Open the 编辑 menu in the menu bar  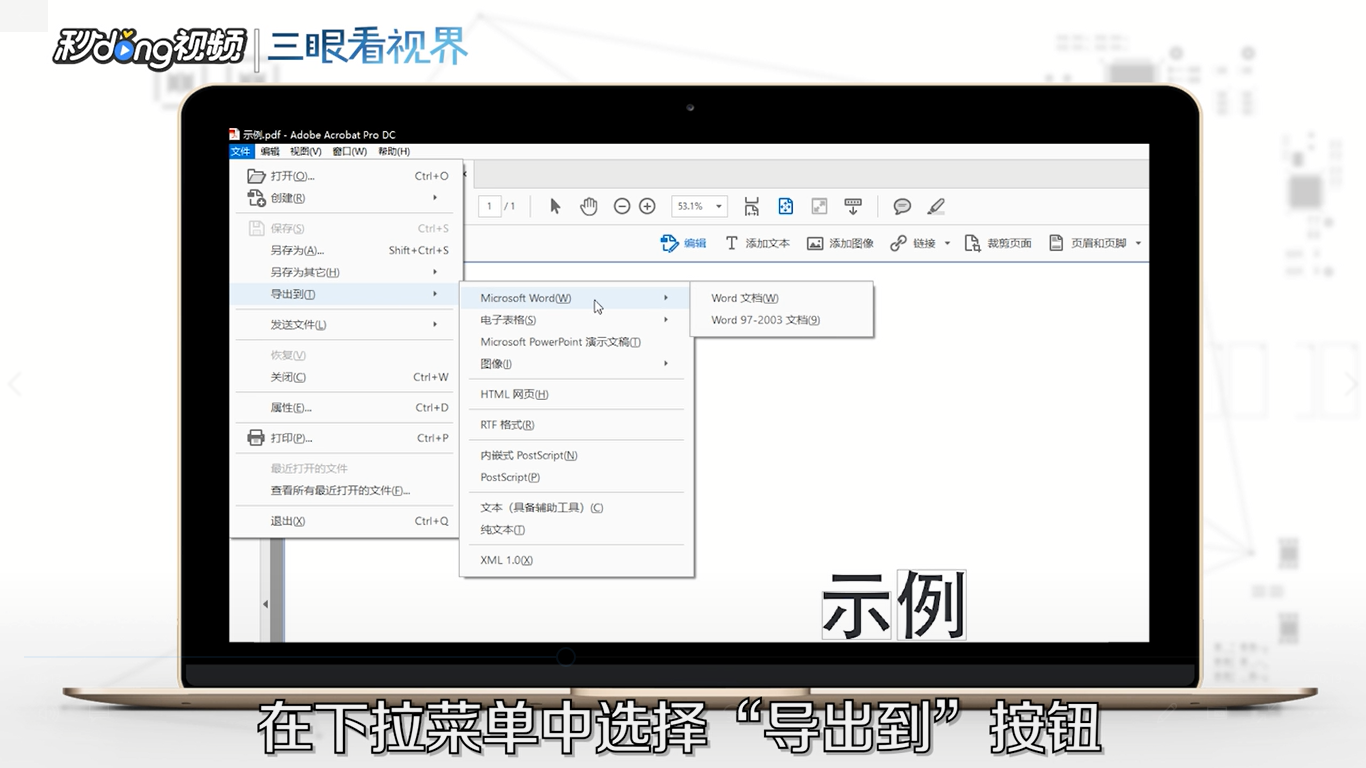tap(270, 151)
